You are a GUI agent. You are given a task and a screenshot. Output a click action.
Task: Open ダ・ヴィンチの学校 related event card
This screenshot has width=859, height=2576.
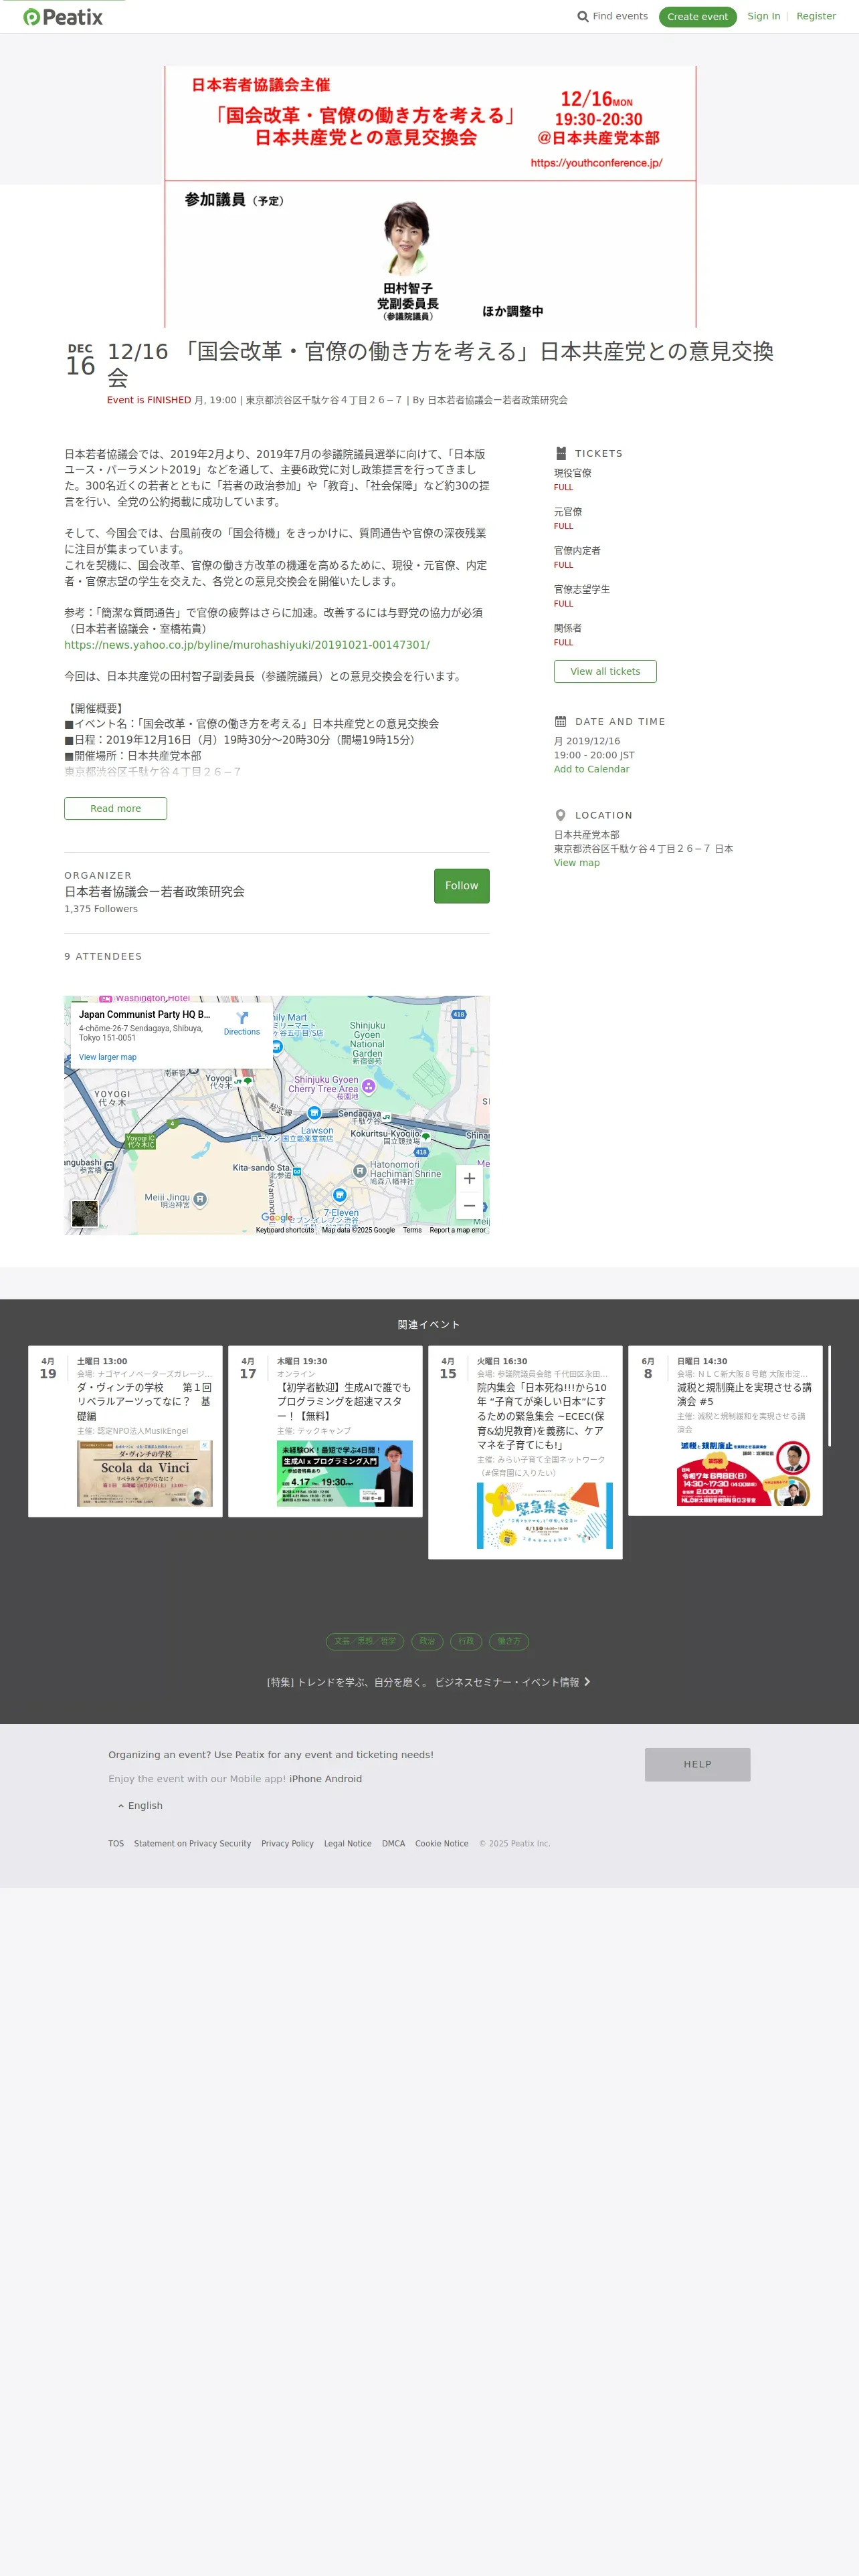coord(125,1431)
